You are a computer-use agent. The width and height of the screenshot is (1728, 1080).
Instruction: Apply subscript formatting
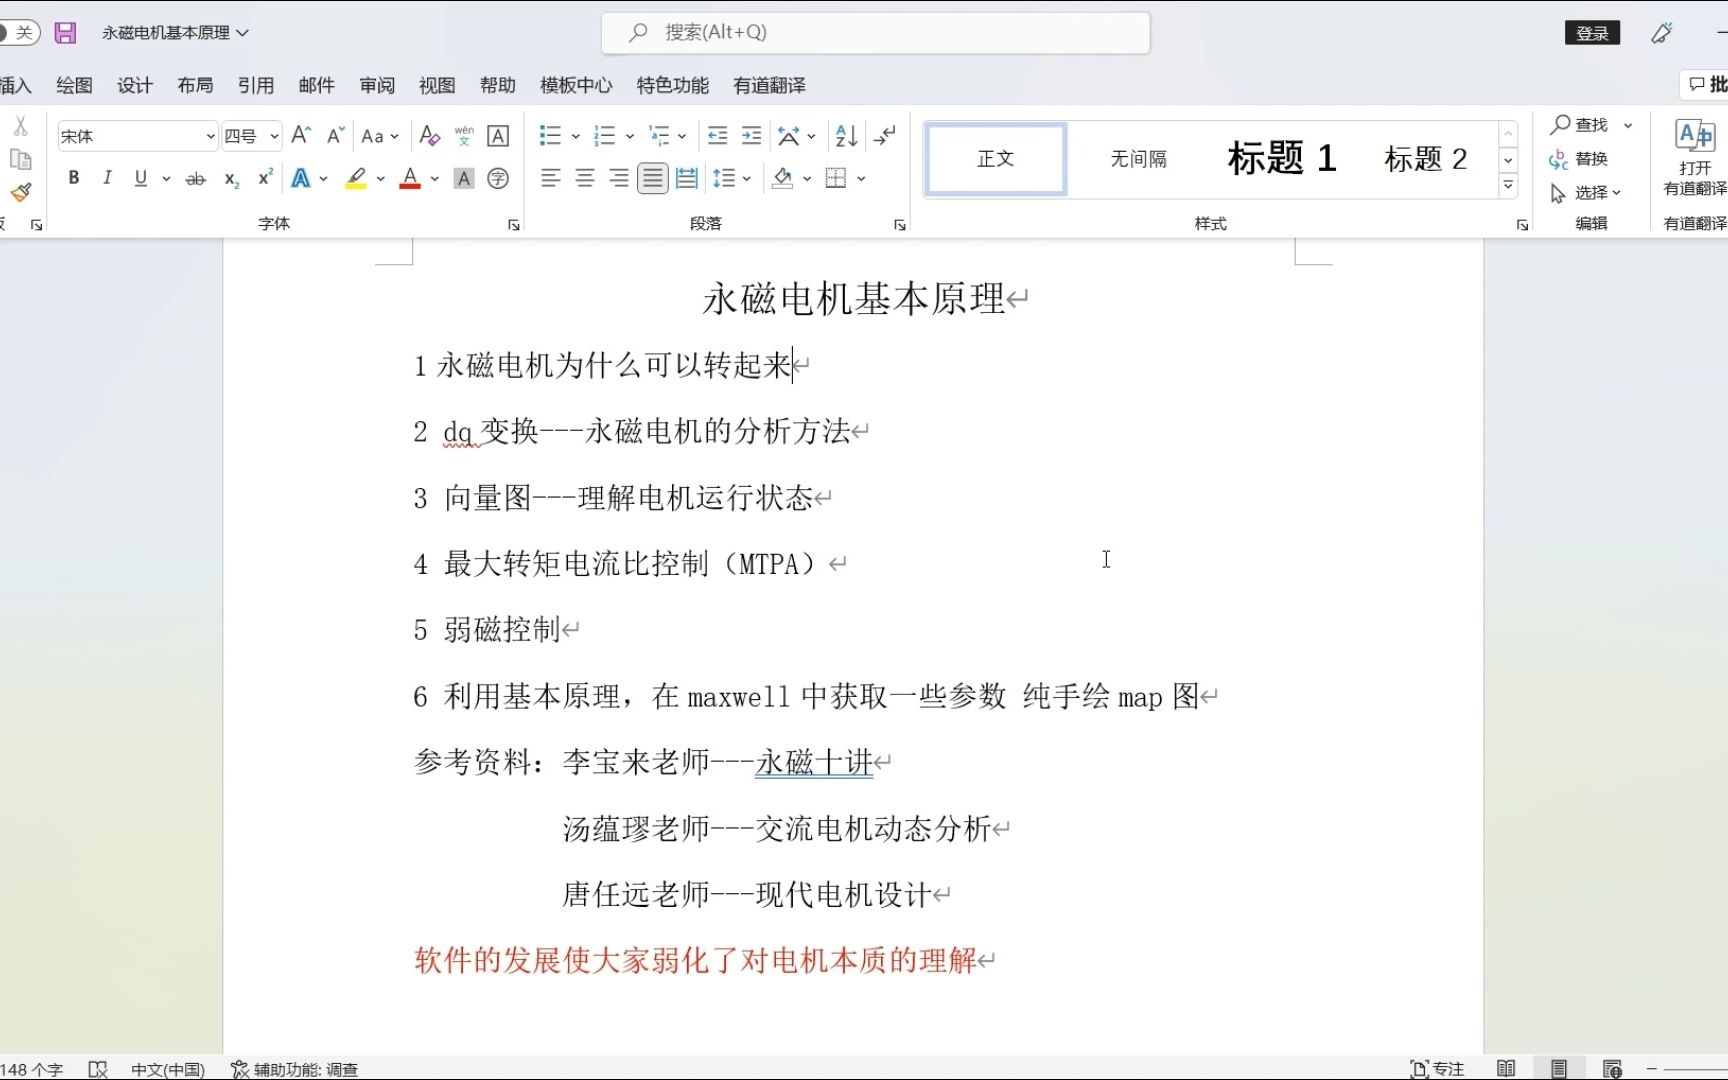(x=231, y=179)
